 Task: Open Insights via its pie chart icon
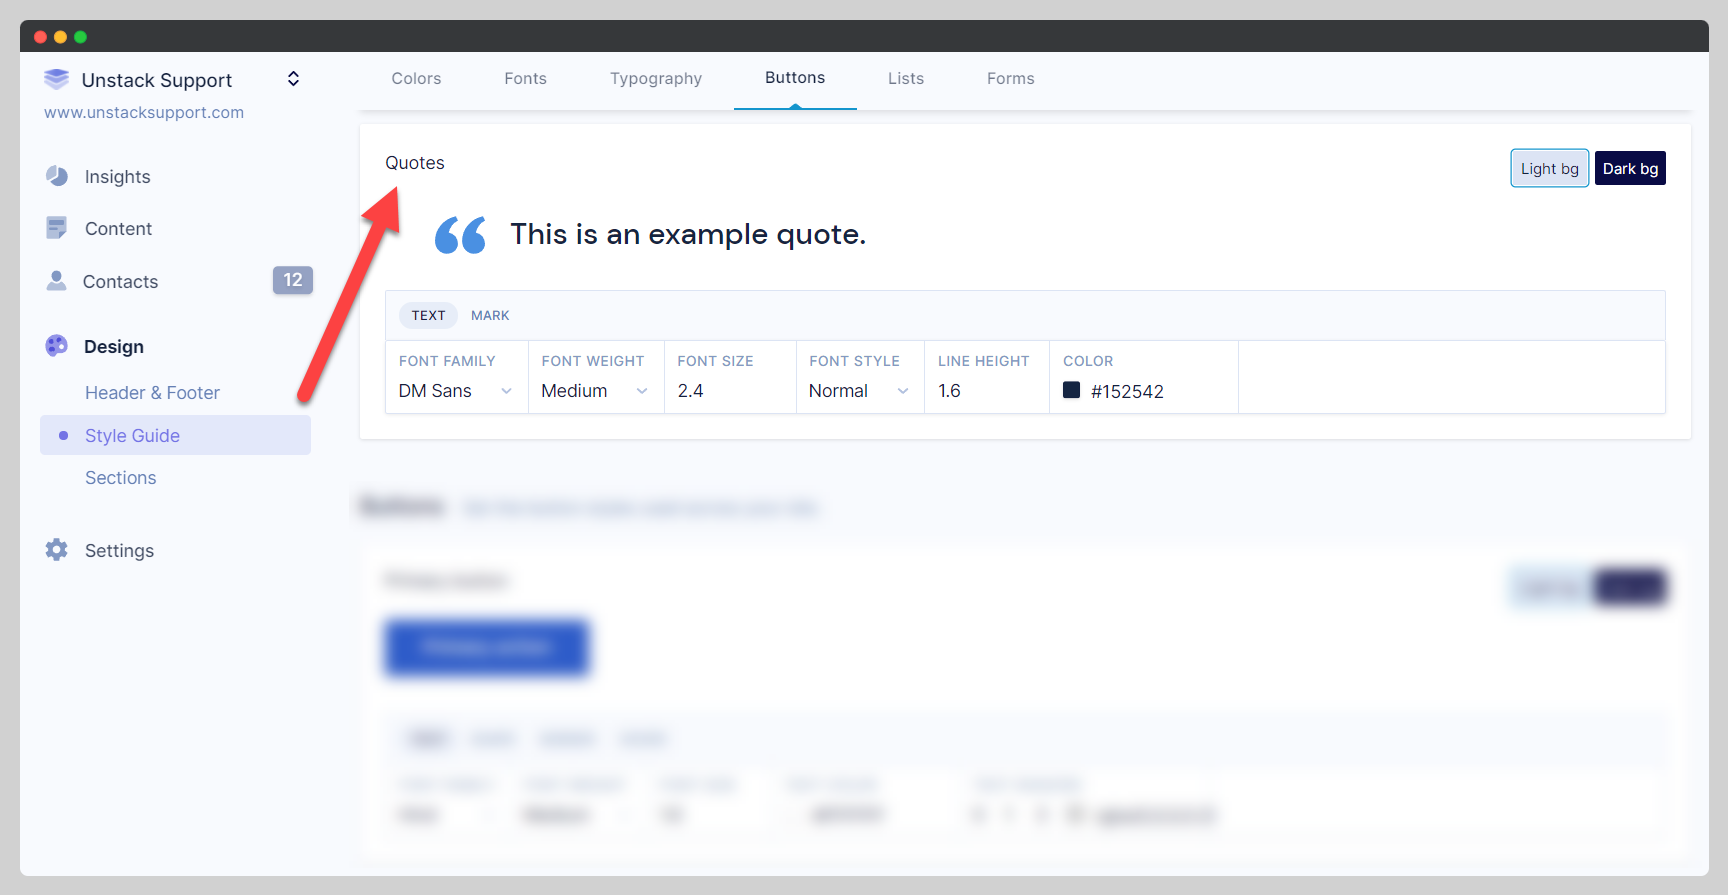tap(57, 176)
